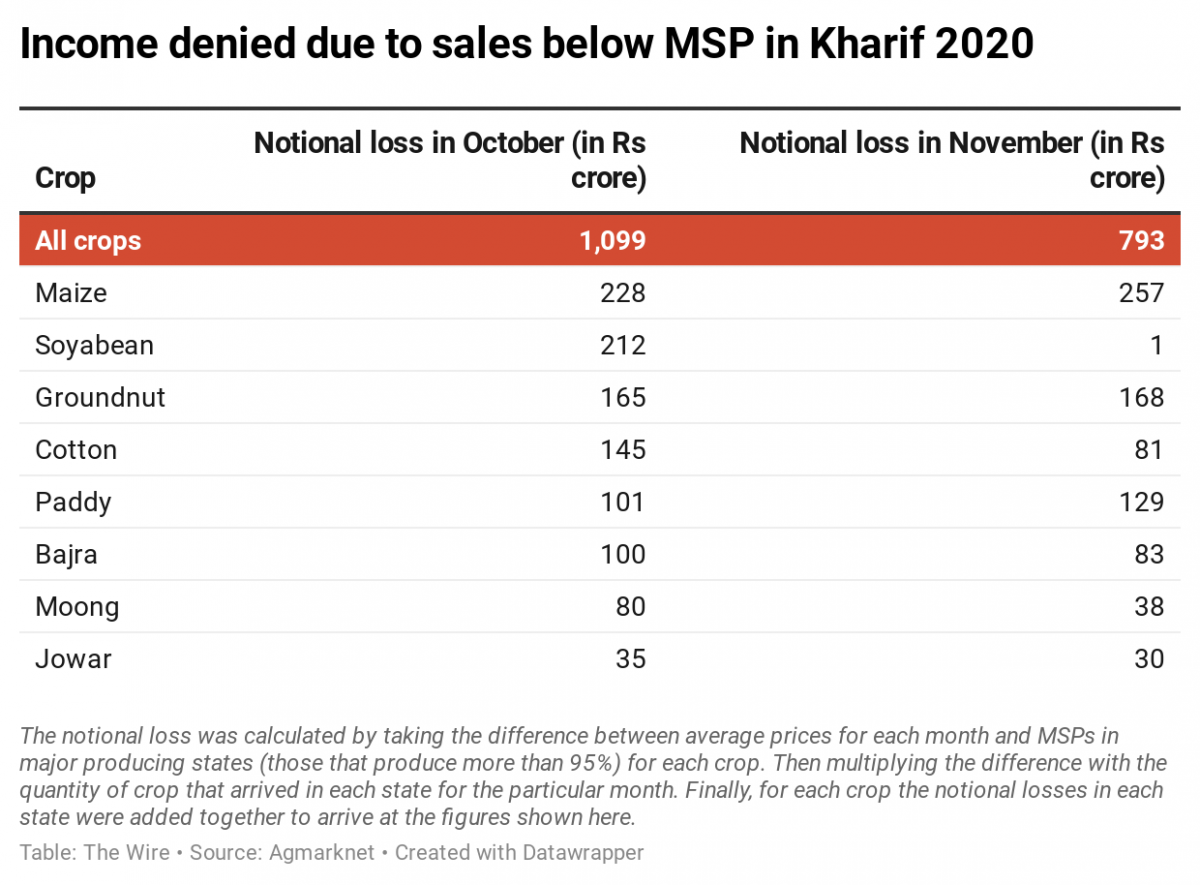Select the Groundnut row label
The width and height of the screenshot is (1200, 885).
[x=100, y=398]
